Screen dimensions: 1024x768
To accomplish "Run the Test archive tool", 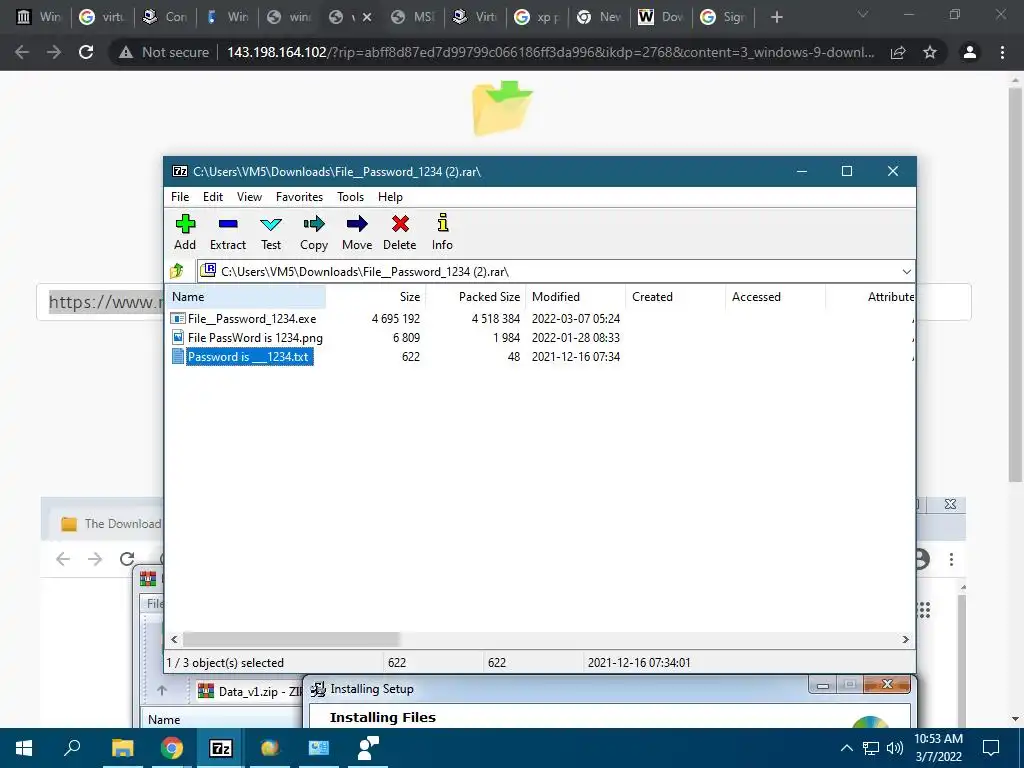I will (270, 232).
